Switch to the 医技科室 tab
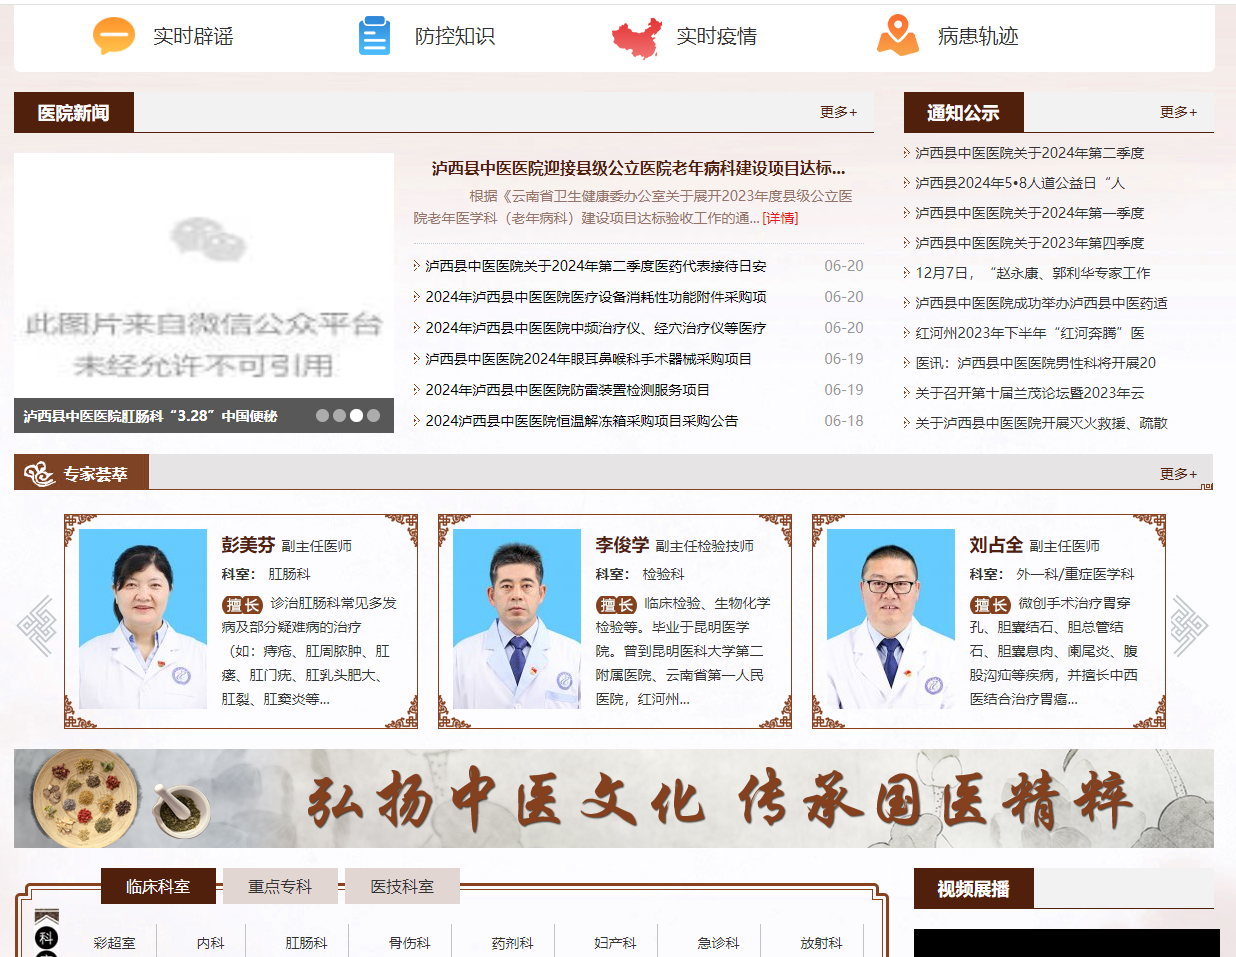 tap(402, 886)
